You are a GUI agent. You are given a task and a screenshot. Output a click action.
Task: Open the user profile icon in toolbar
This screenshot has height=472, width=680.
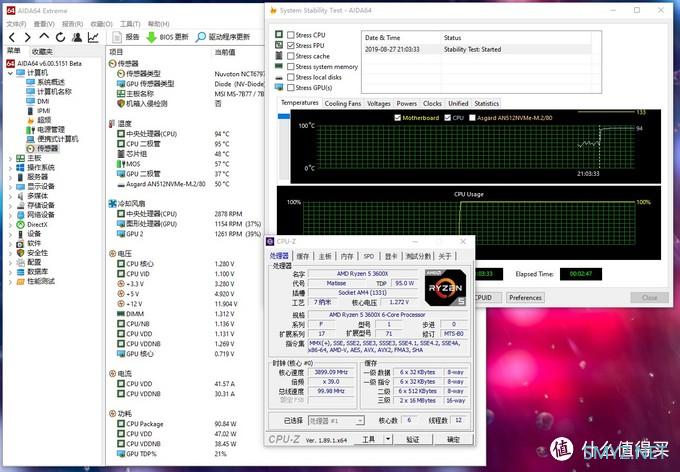click(77, 37)
